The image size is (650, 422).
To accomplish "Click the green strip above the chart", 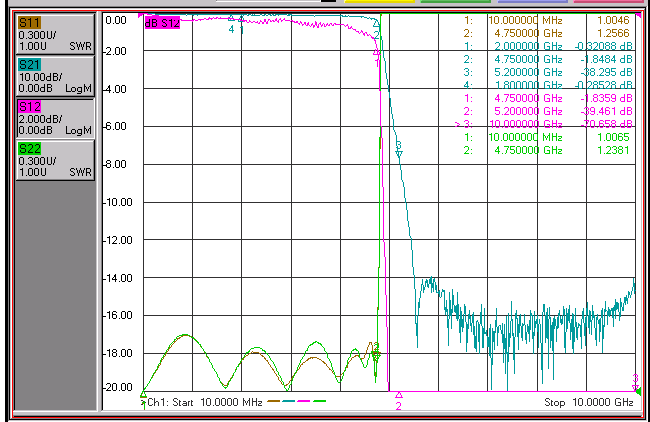I will click(x=456, y=1).
